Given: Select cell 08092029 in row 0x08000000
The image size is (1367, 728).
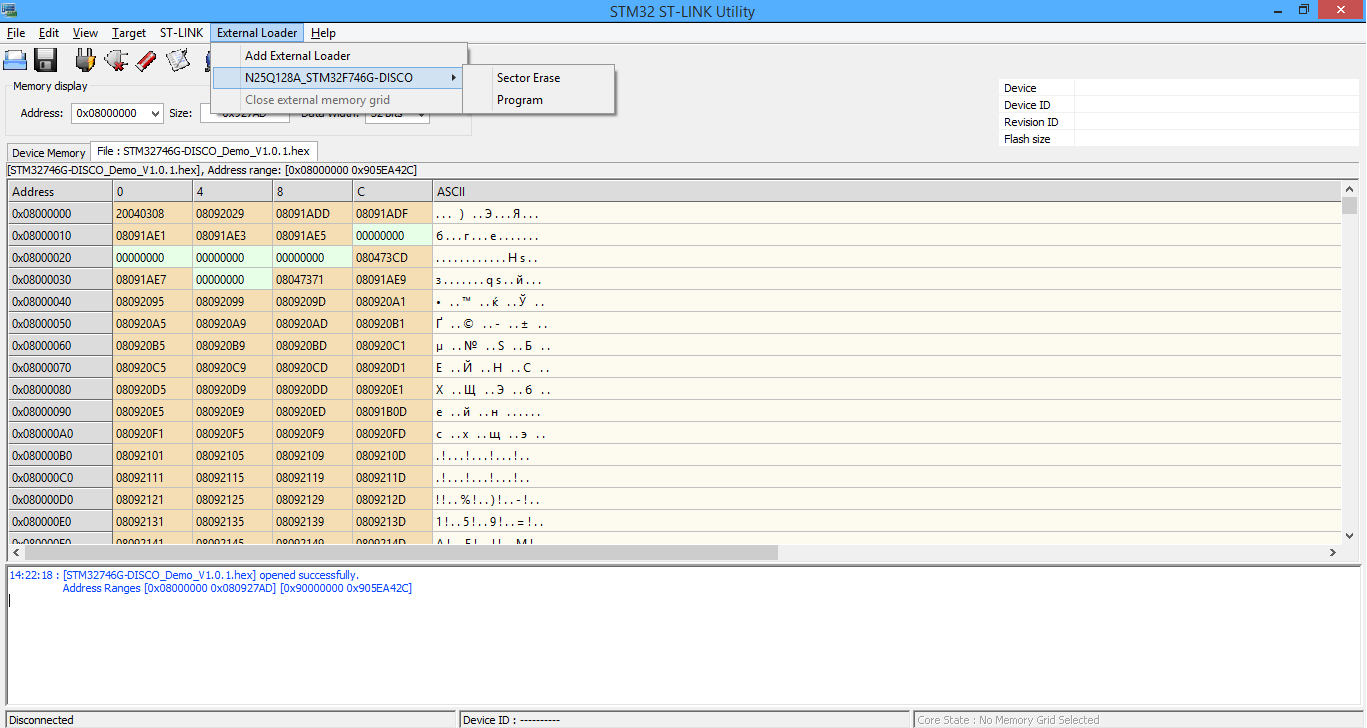Looking at the screenshot, I should 232,213.
